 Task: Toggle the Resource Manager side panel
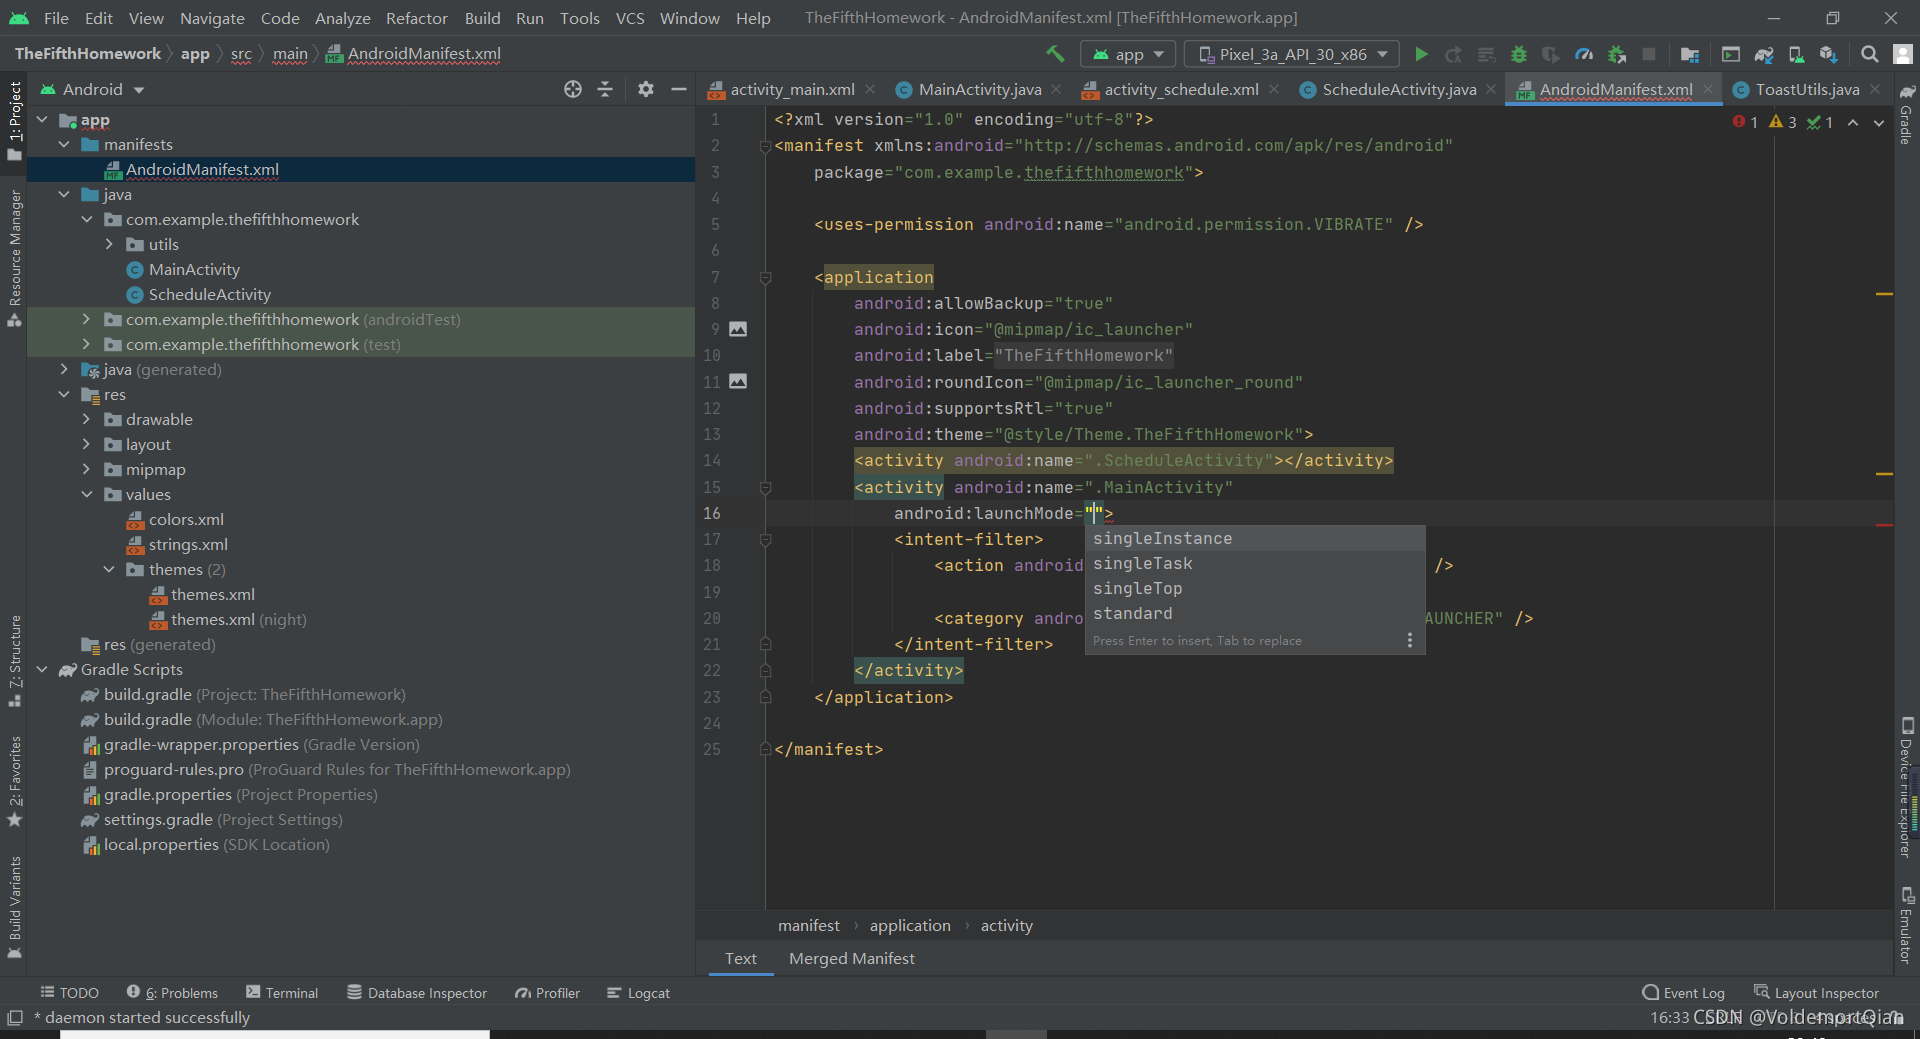[x=14, y=257]
